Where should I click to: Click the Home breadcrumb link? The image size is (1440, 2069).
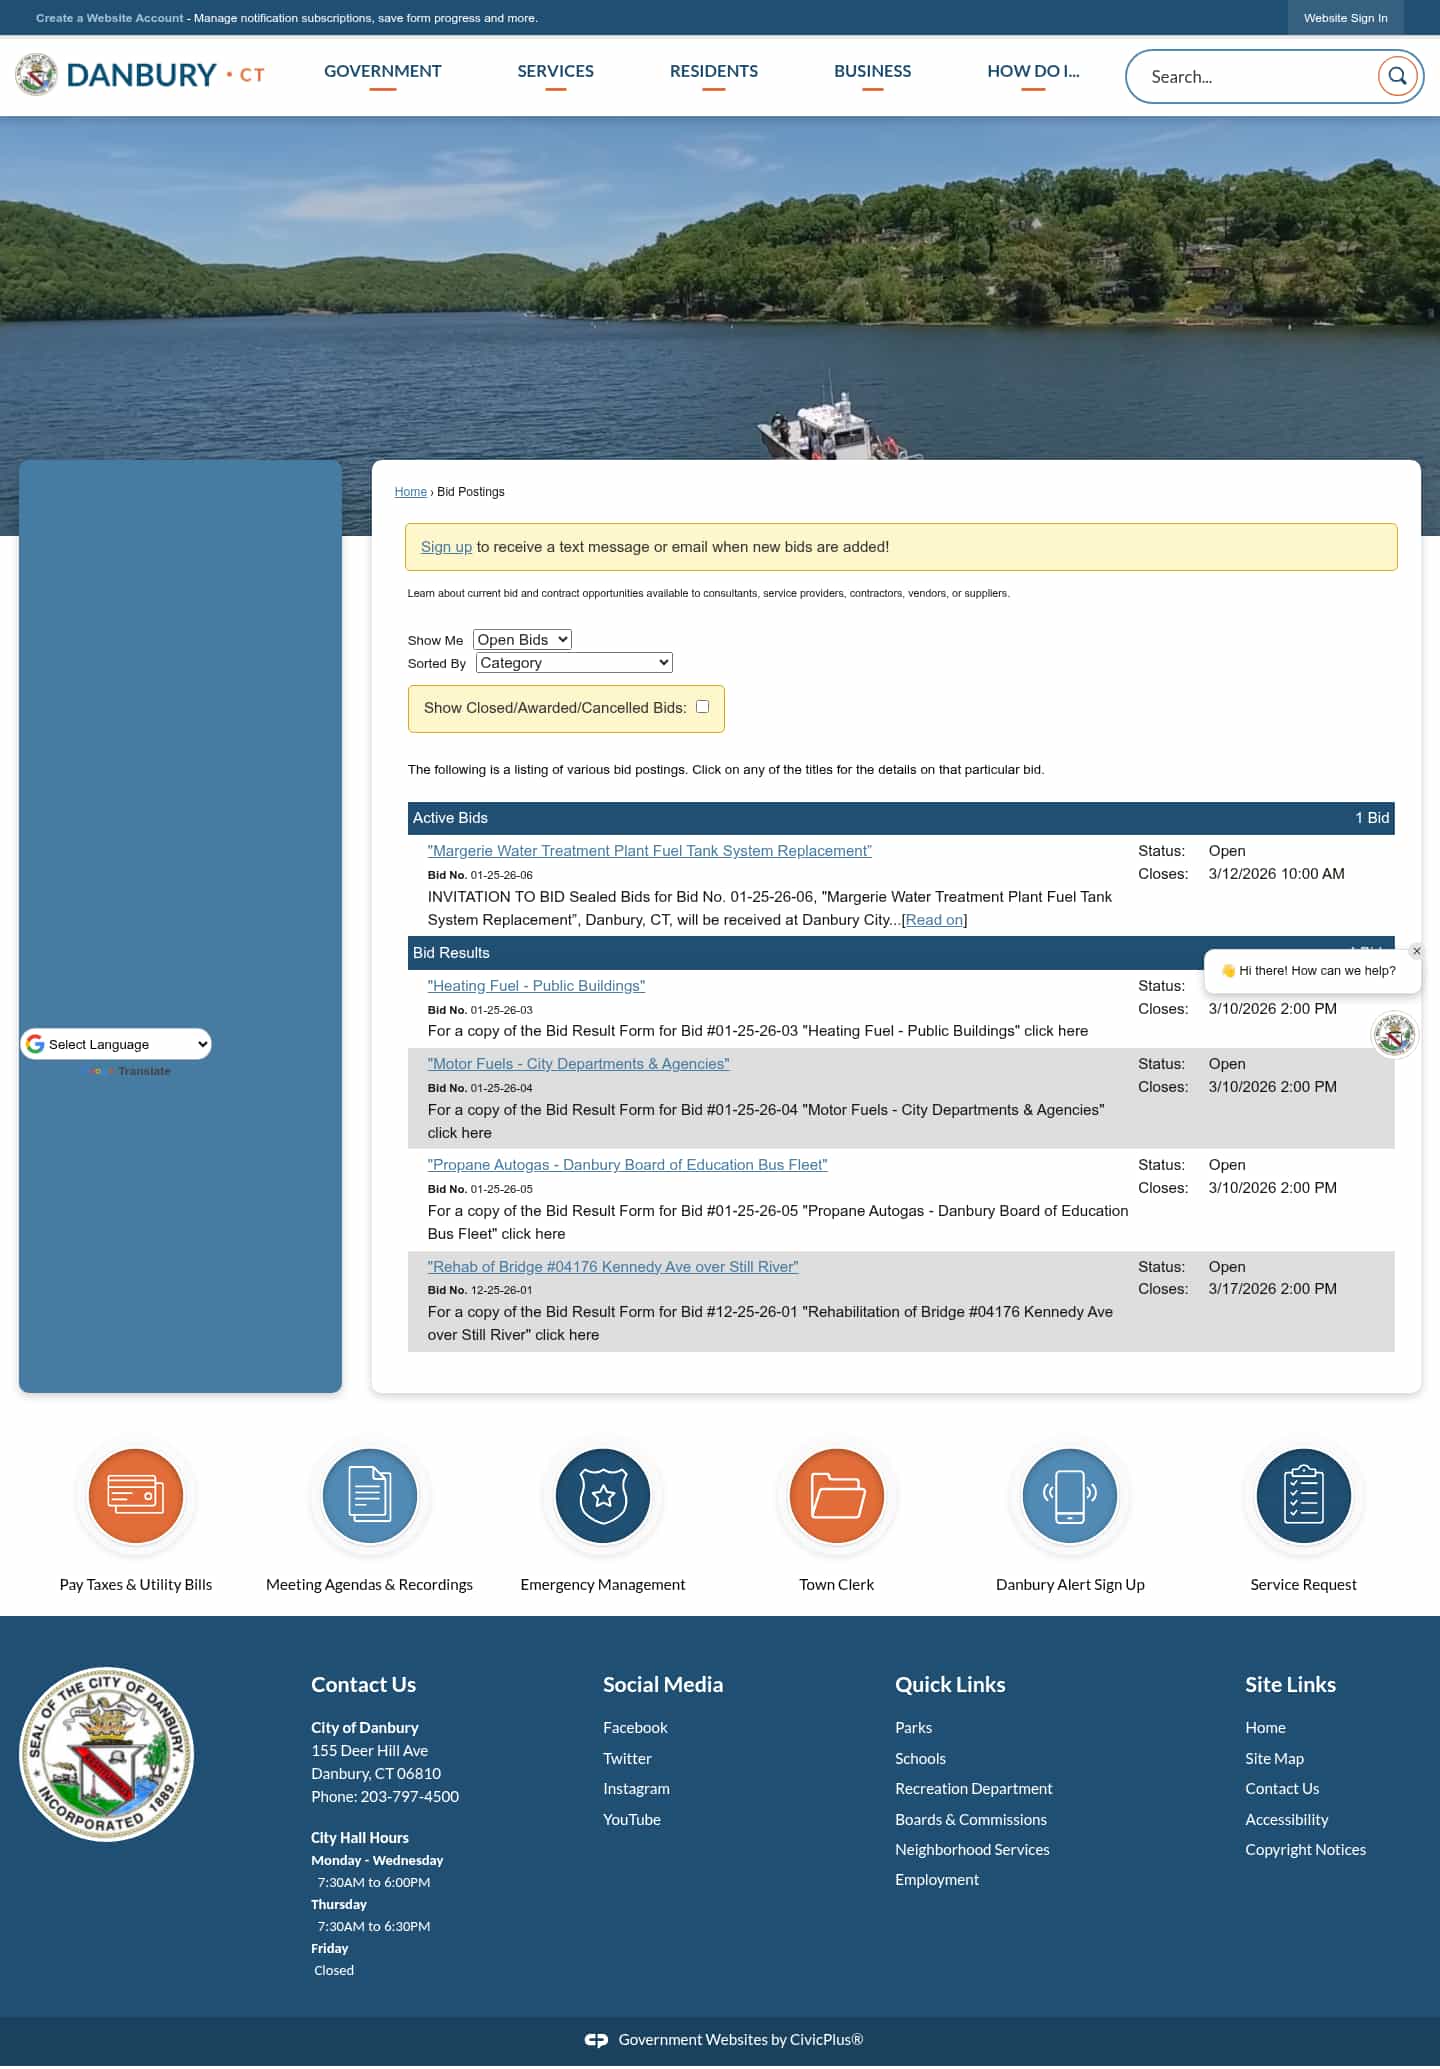point(411,492)
